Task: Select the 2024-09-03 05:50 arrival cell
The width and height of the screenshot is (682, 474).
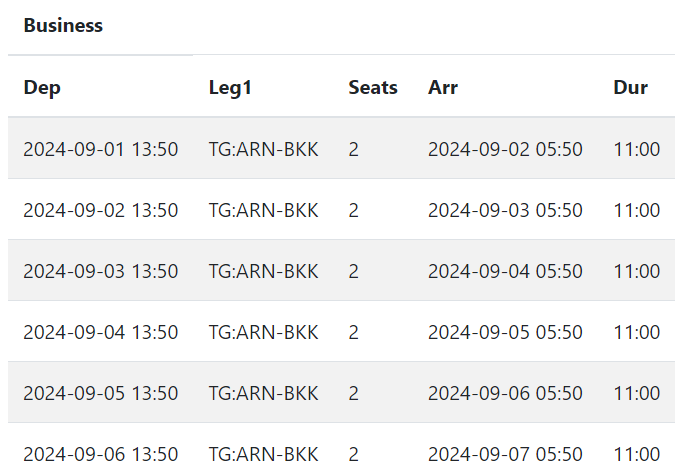Action: [x=505, y=210]
